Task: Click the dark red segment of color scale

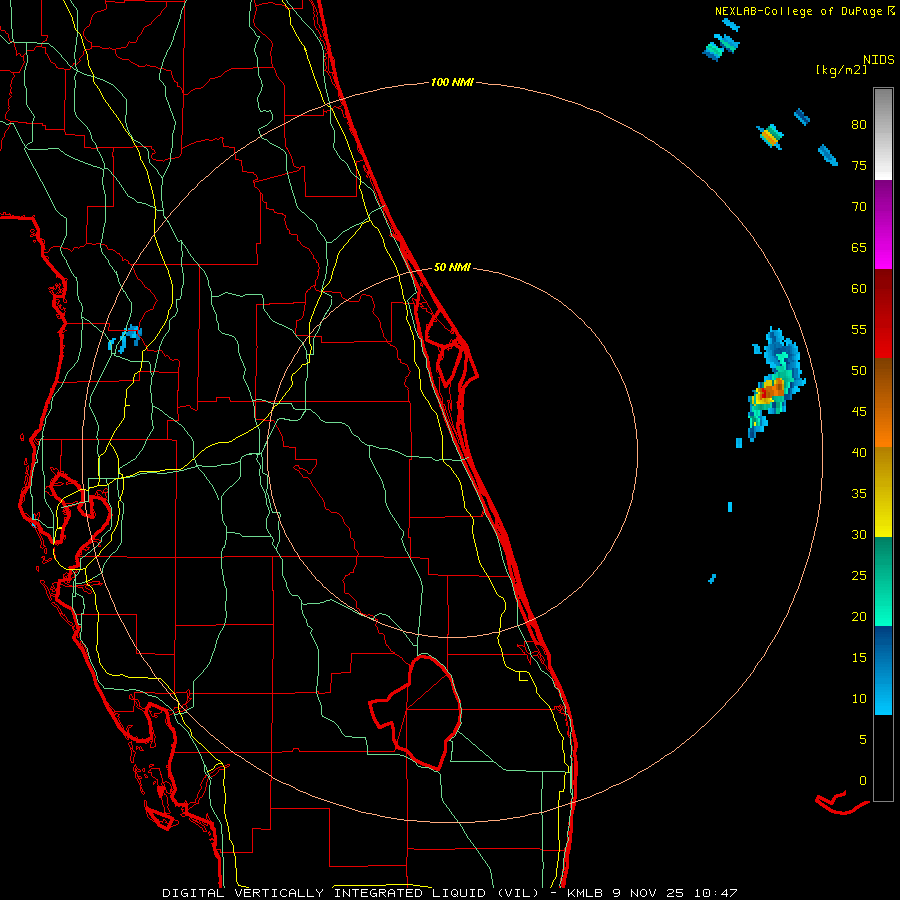Action: [883, 314]
